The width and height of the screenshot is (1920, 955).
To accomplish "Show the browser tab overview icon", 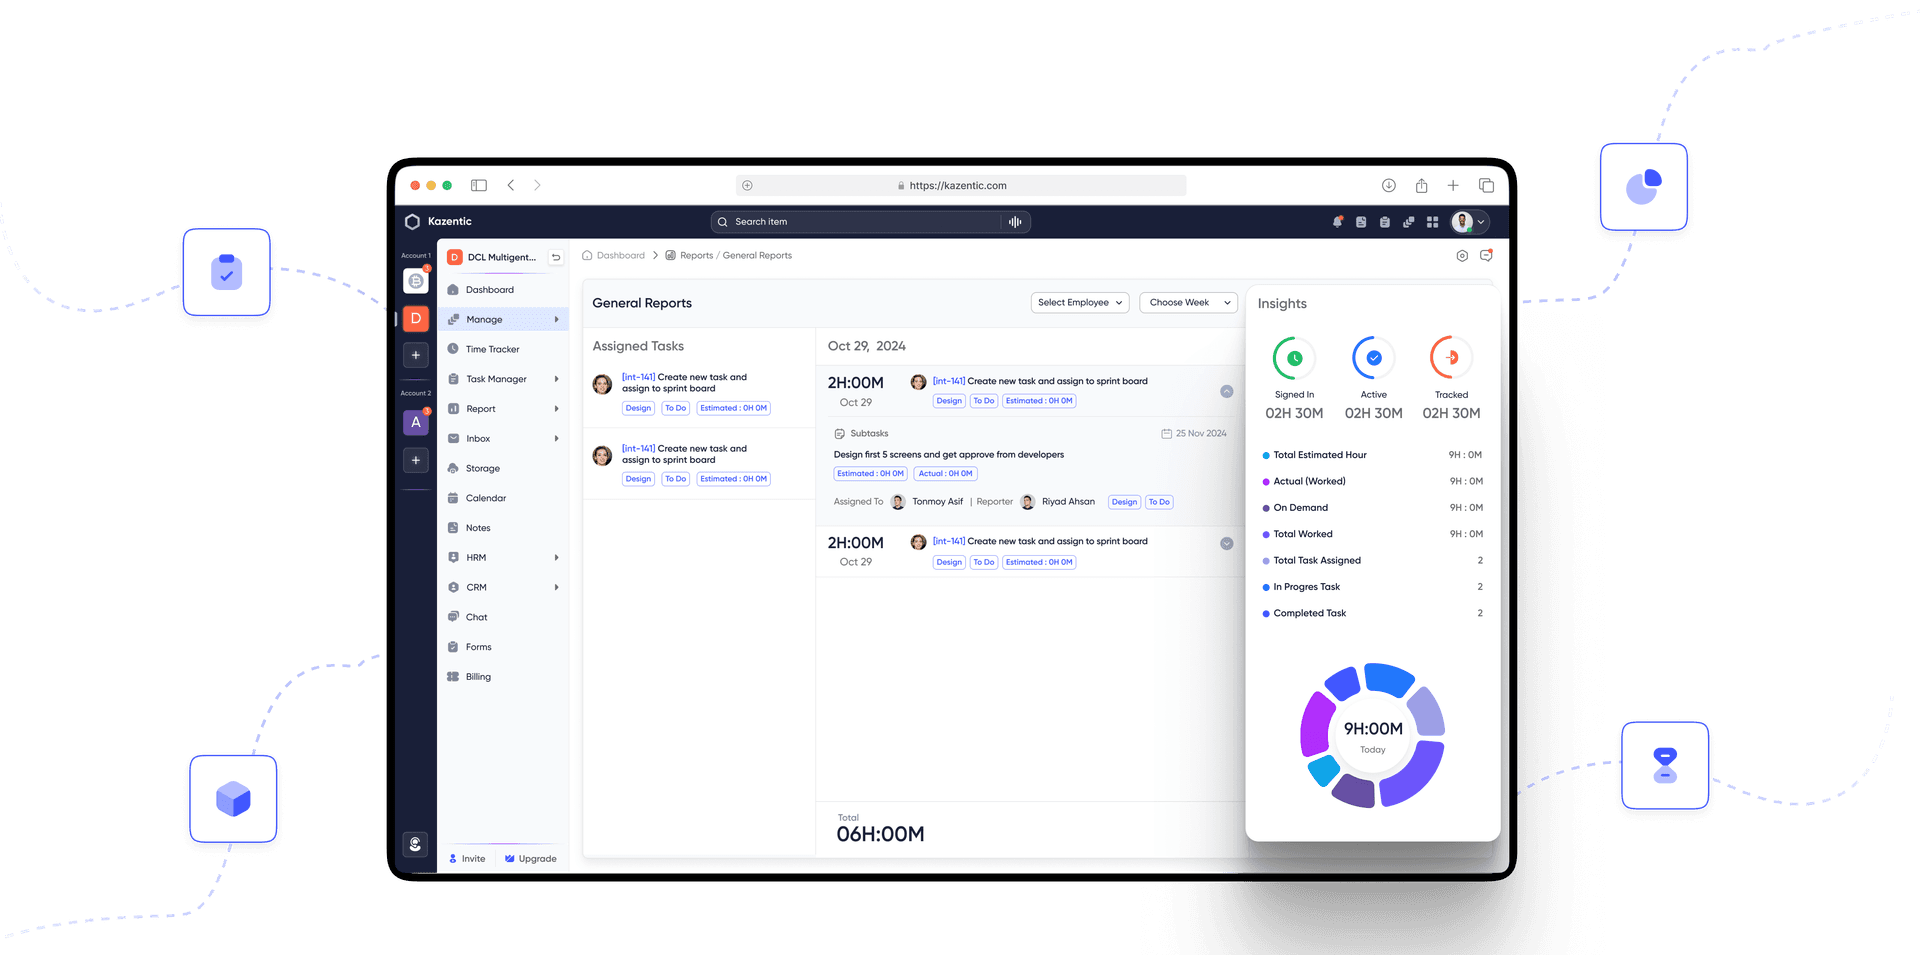I will pos(1486,185).
